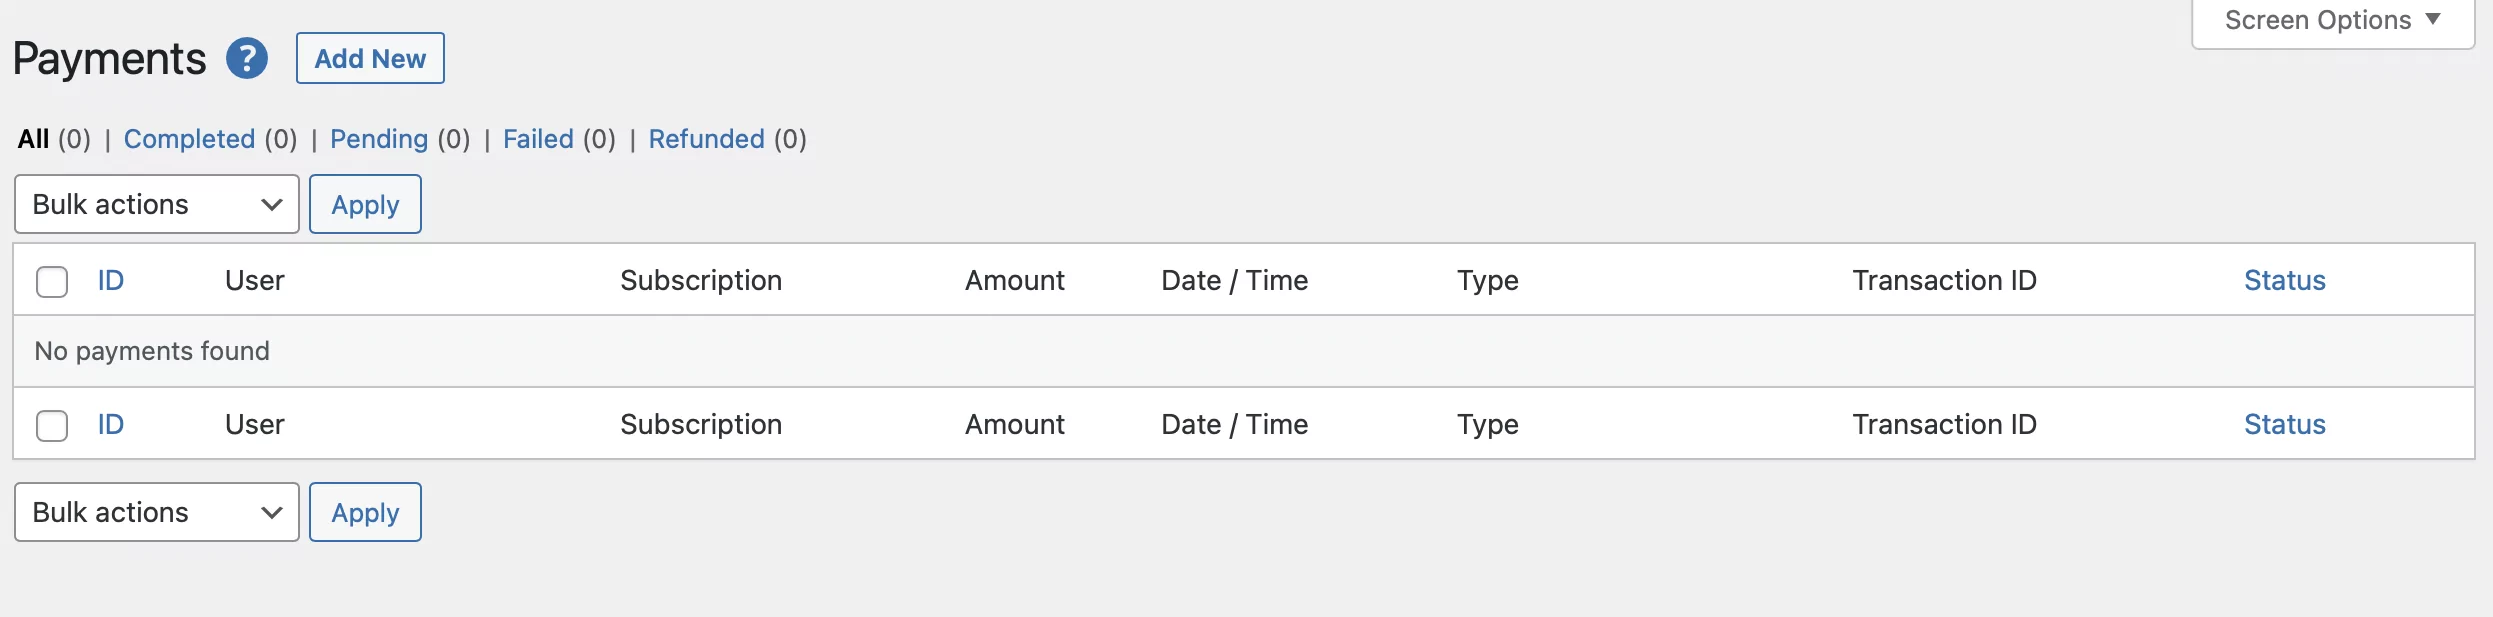Toggle the select-all checkbox in table header
Image resolution: width=2493 pixels, height=617 pixels.
(x=52, y=282)
